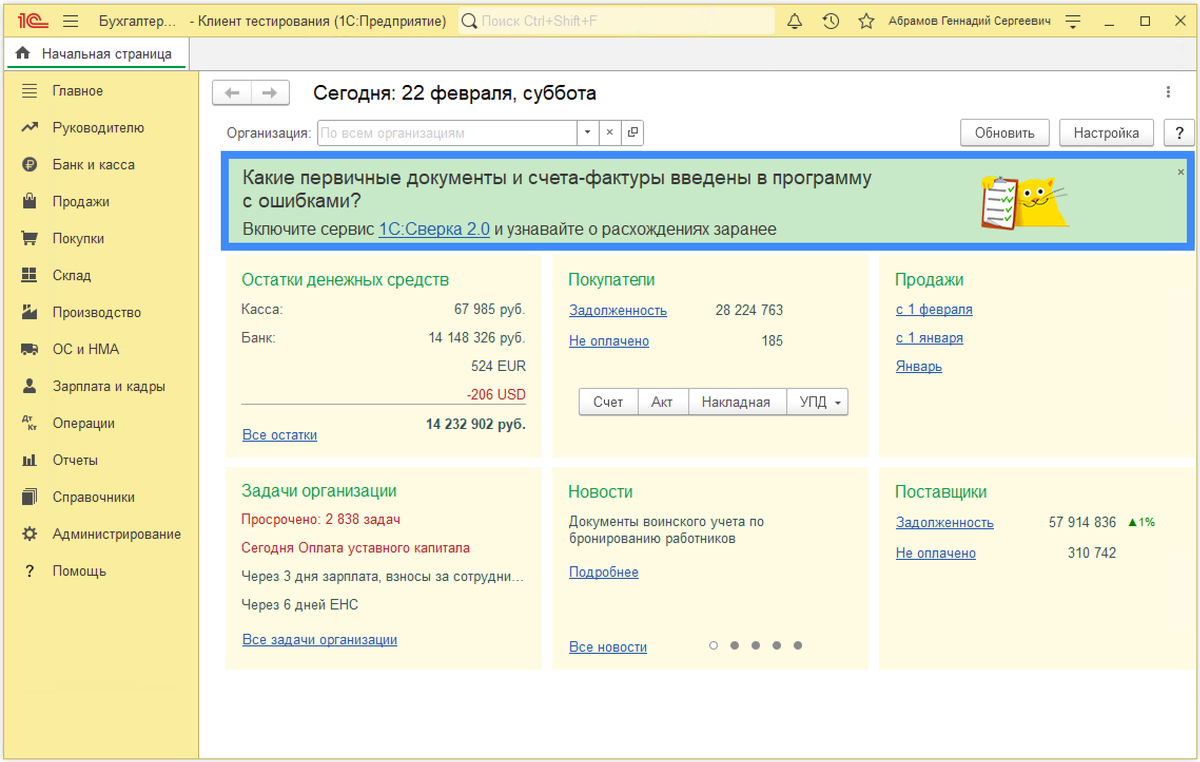Click the Помощь question mark icon

(x=30, y=571)
